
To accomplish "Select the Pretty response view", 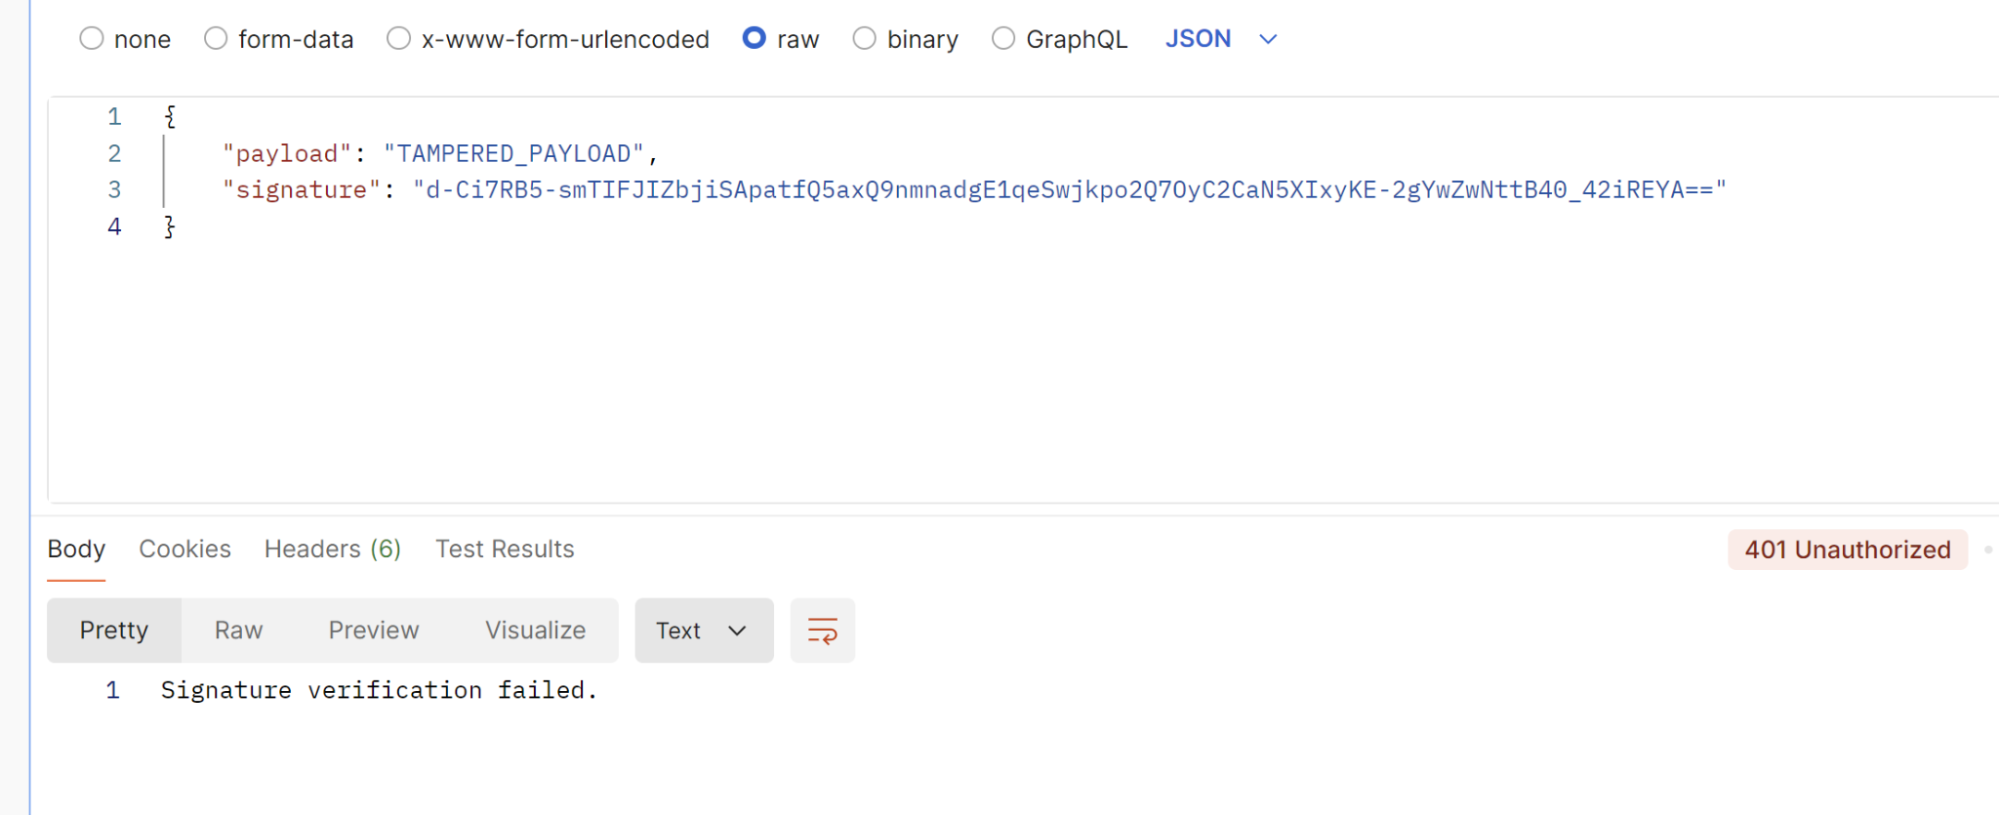I will 114,631.
